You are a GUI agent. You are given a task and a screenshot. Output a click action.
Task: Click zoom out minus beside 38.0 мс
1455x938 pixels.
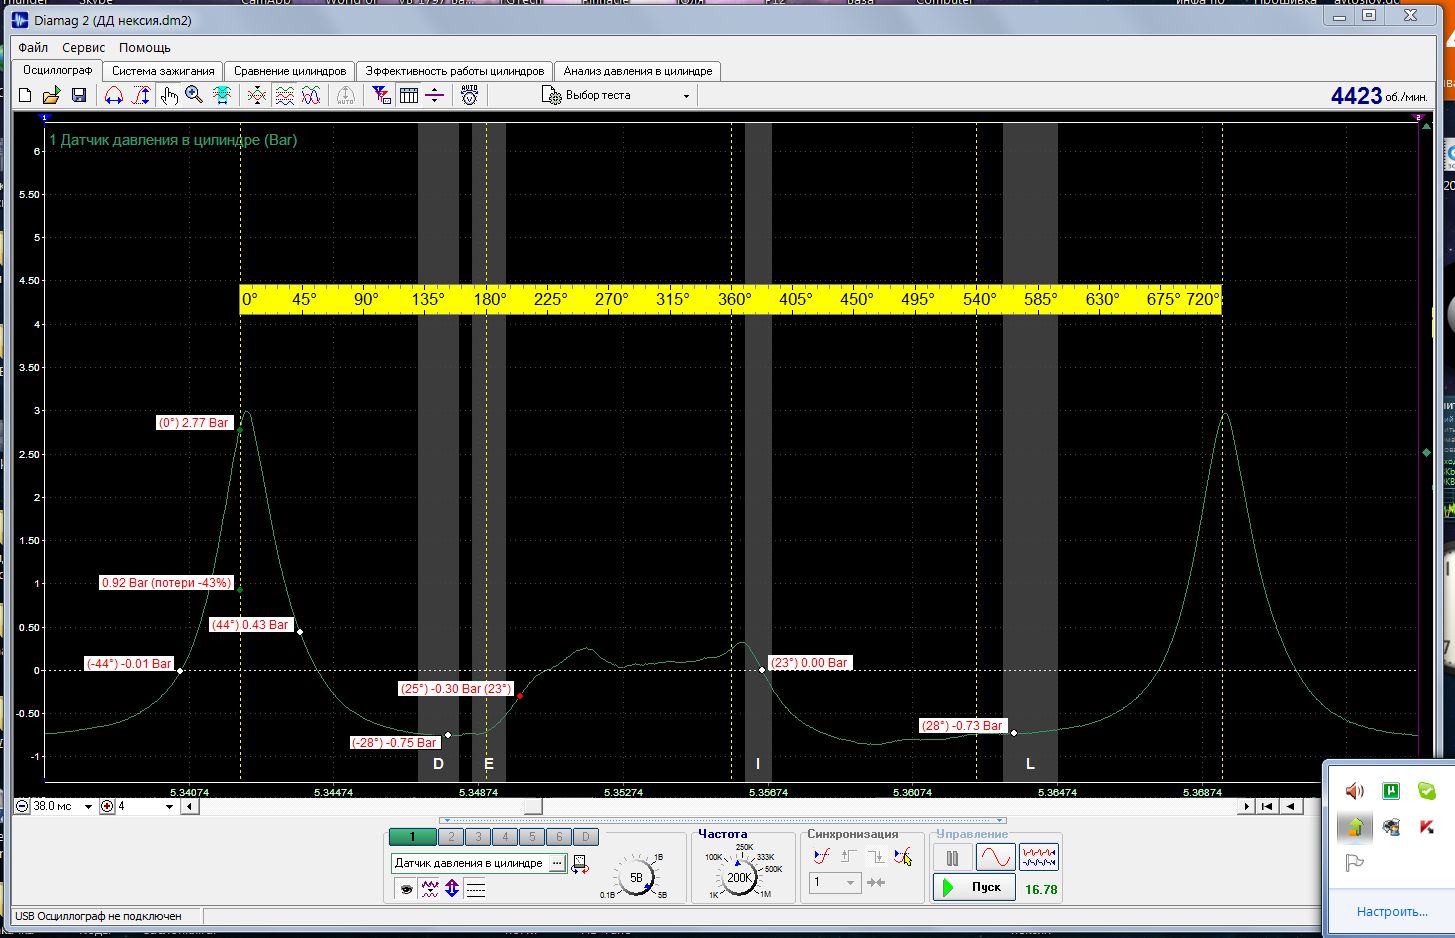point(23,806)
